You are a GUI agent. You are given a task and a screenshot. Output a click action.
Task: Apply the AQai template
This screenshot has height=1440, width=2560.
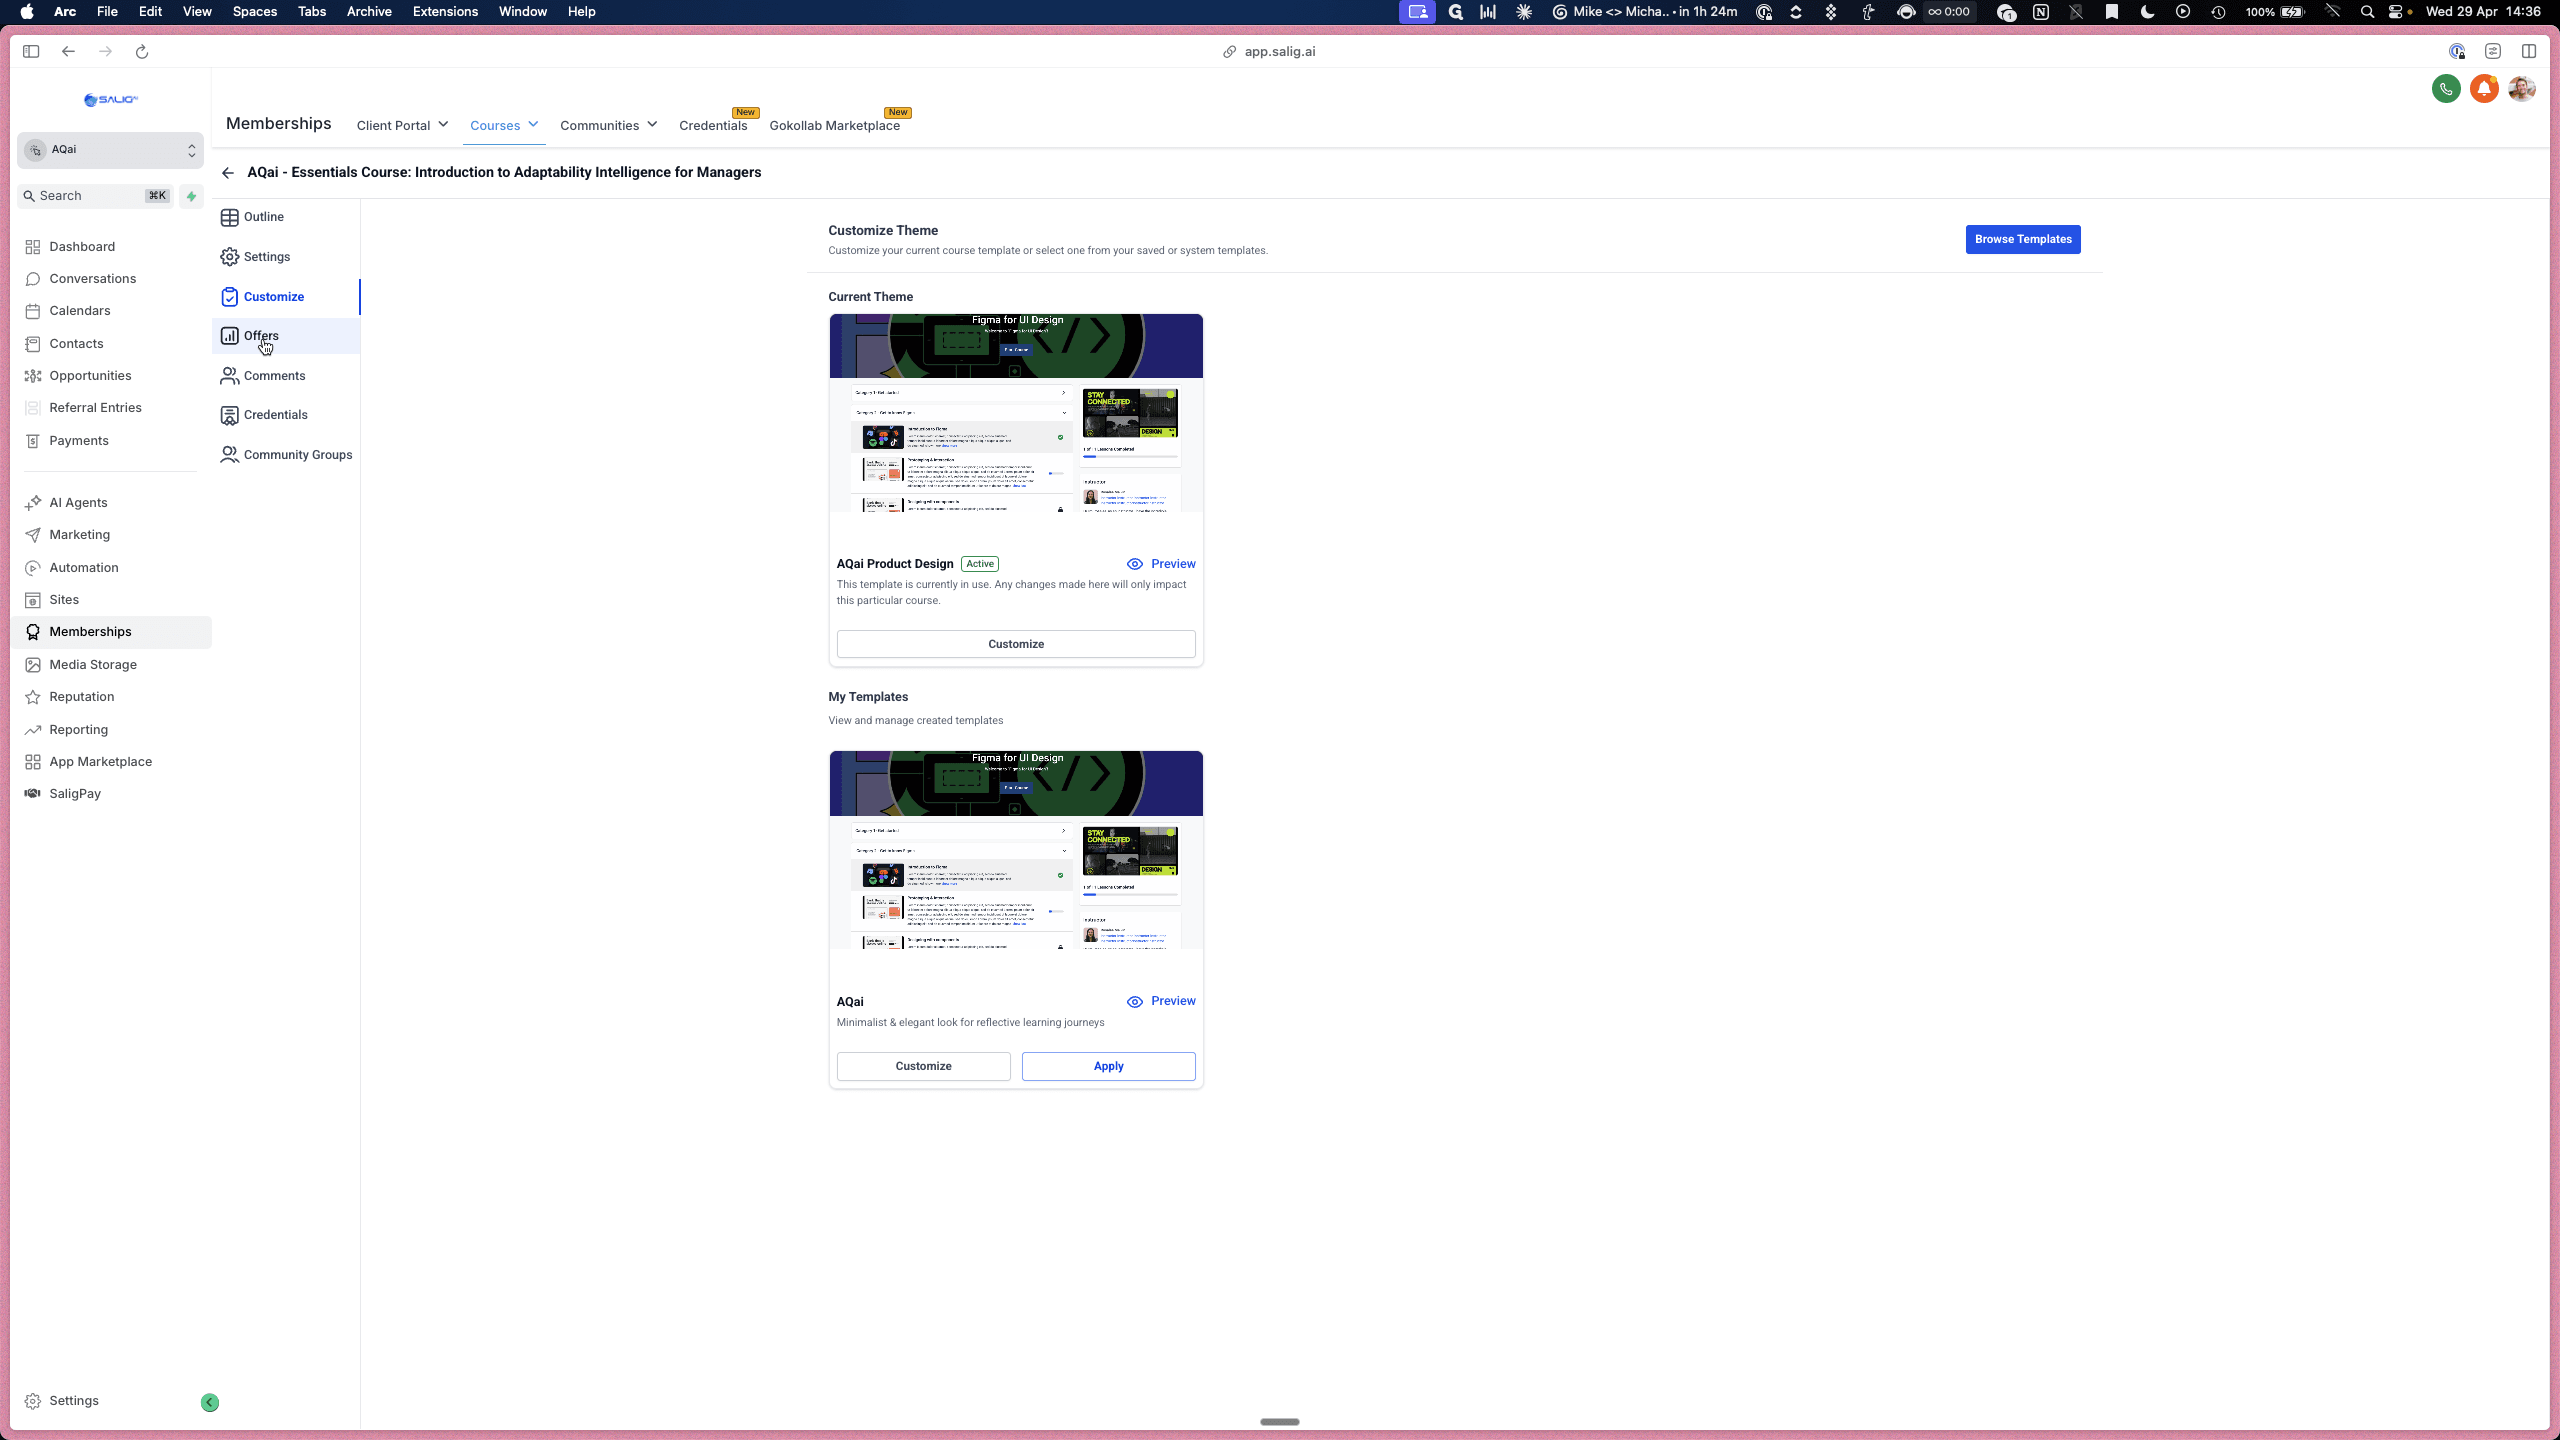pyautogui.click(x=1108, y=1066)
